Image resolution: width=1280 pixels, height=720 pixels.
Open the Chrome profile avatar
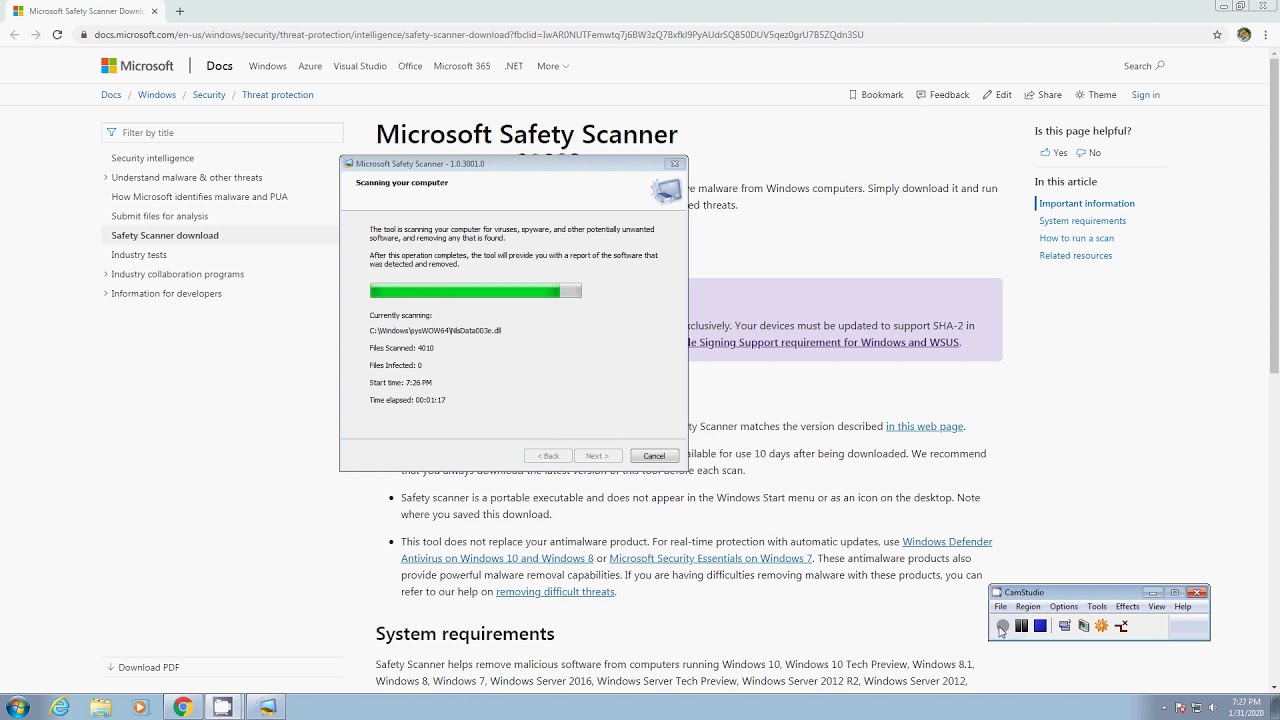pos(1244,34)
